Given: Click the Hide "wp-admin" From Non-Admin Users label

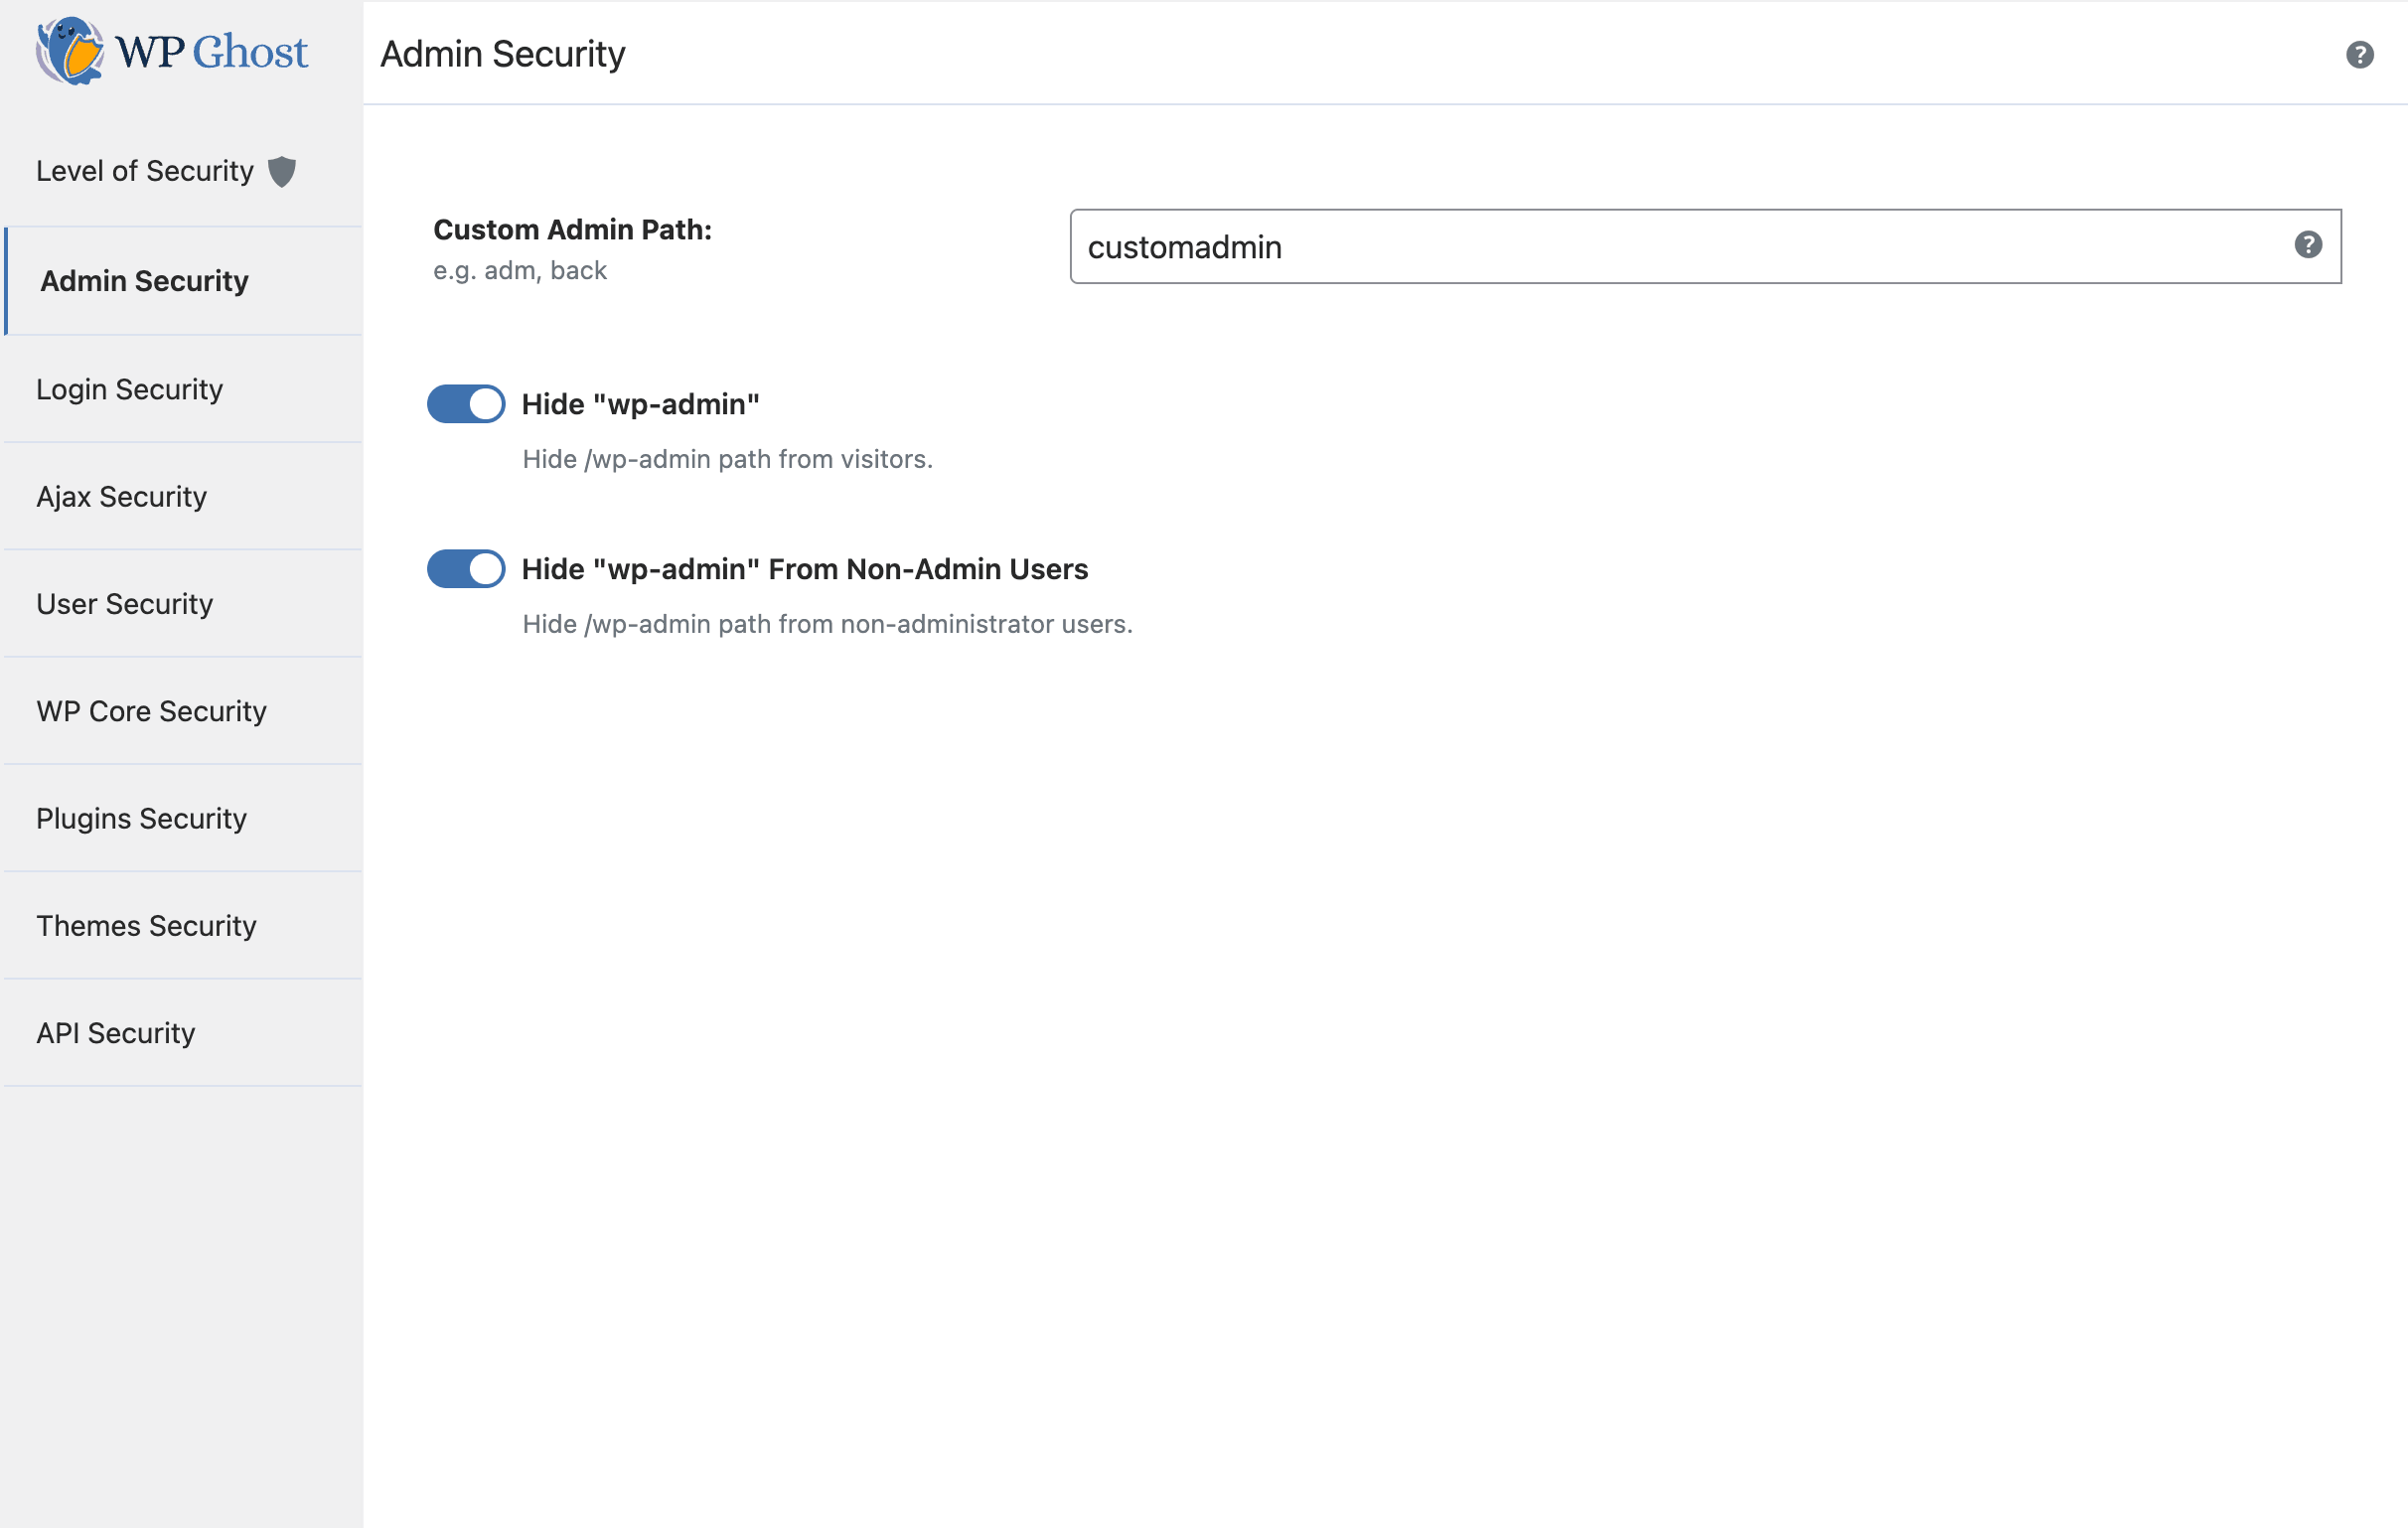Looking at the screenshot, I should pyautogui.click(x=805, y=569).
